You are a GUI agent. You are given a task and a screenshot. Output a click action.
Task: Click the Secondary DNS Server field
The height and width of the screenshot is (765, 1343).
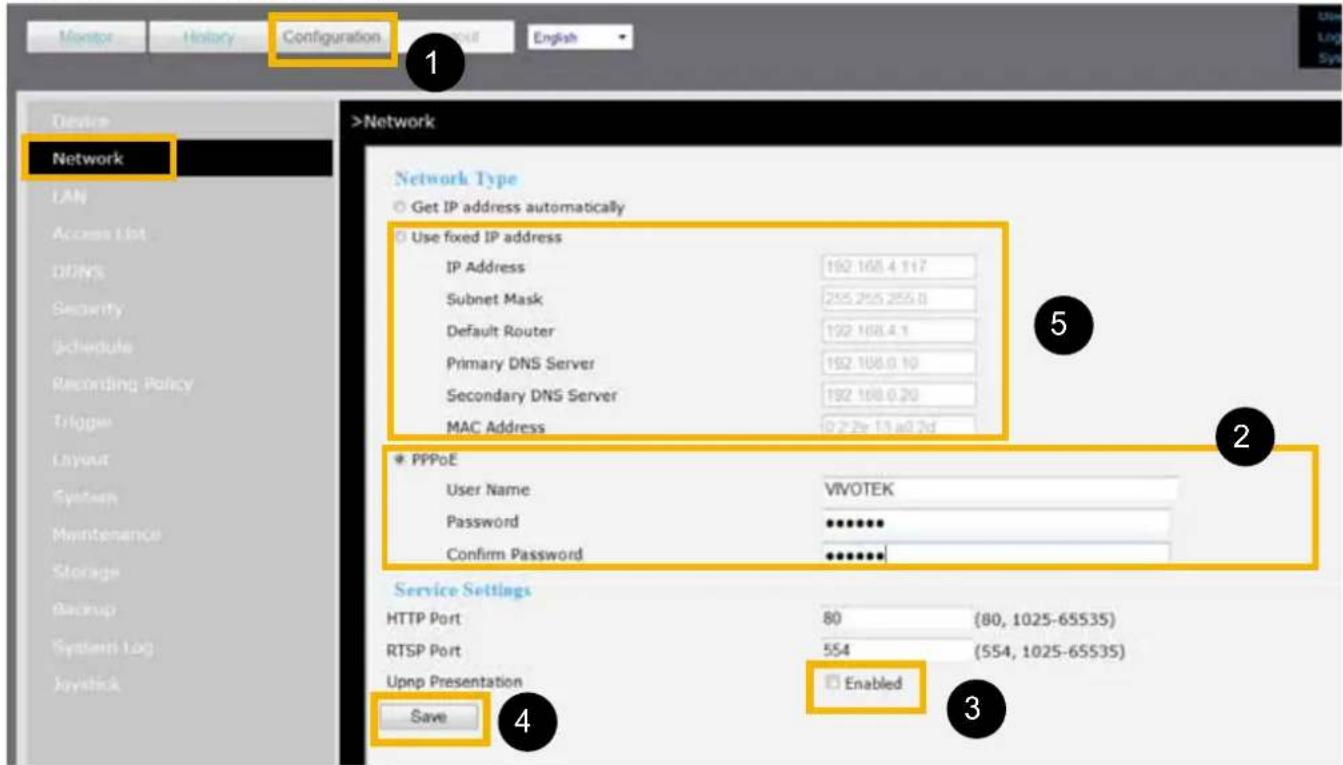896,395
